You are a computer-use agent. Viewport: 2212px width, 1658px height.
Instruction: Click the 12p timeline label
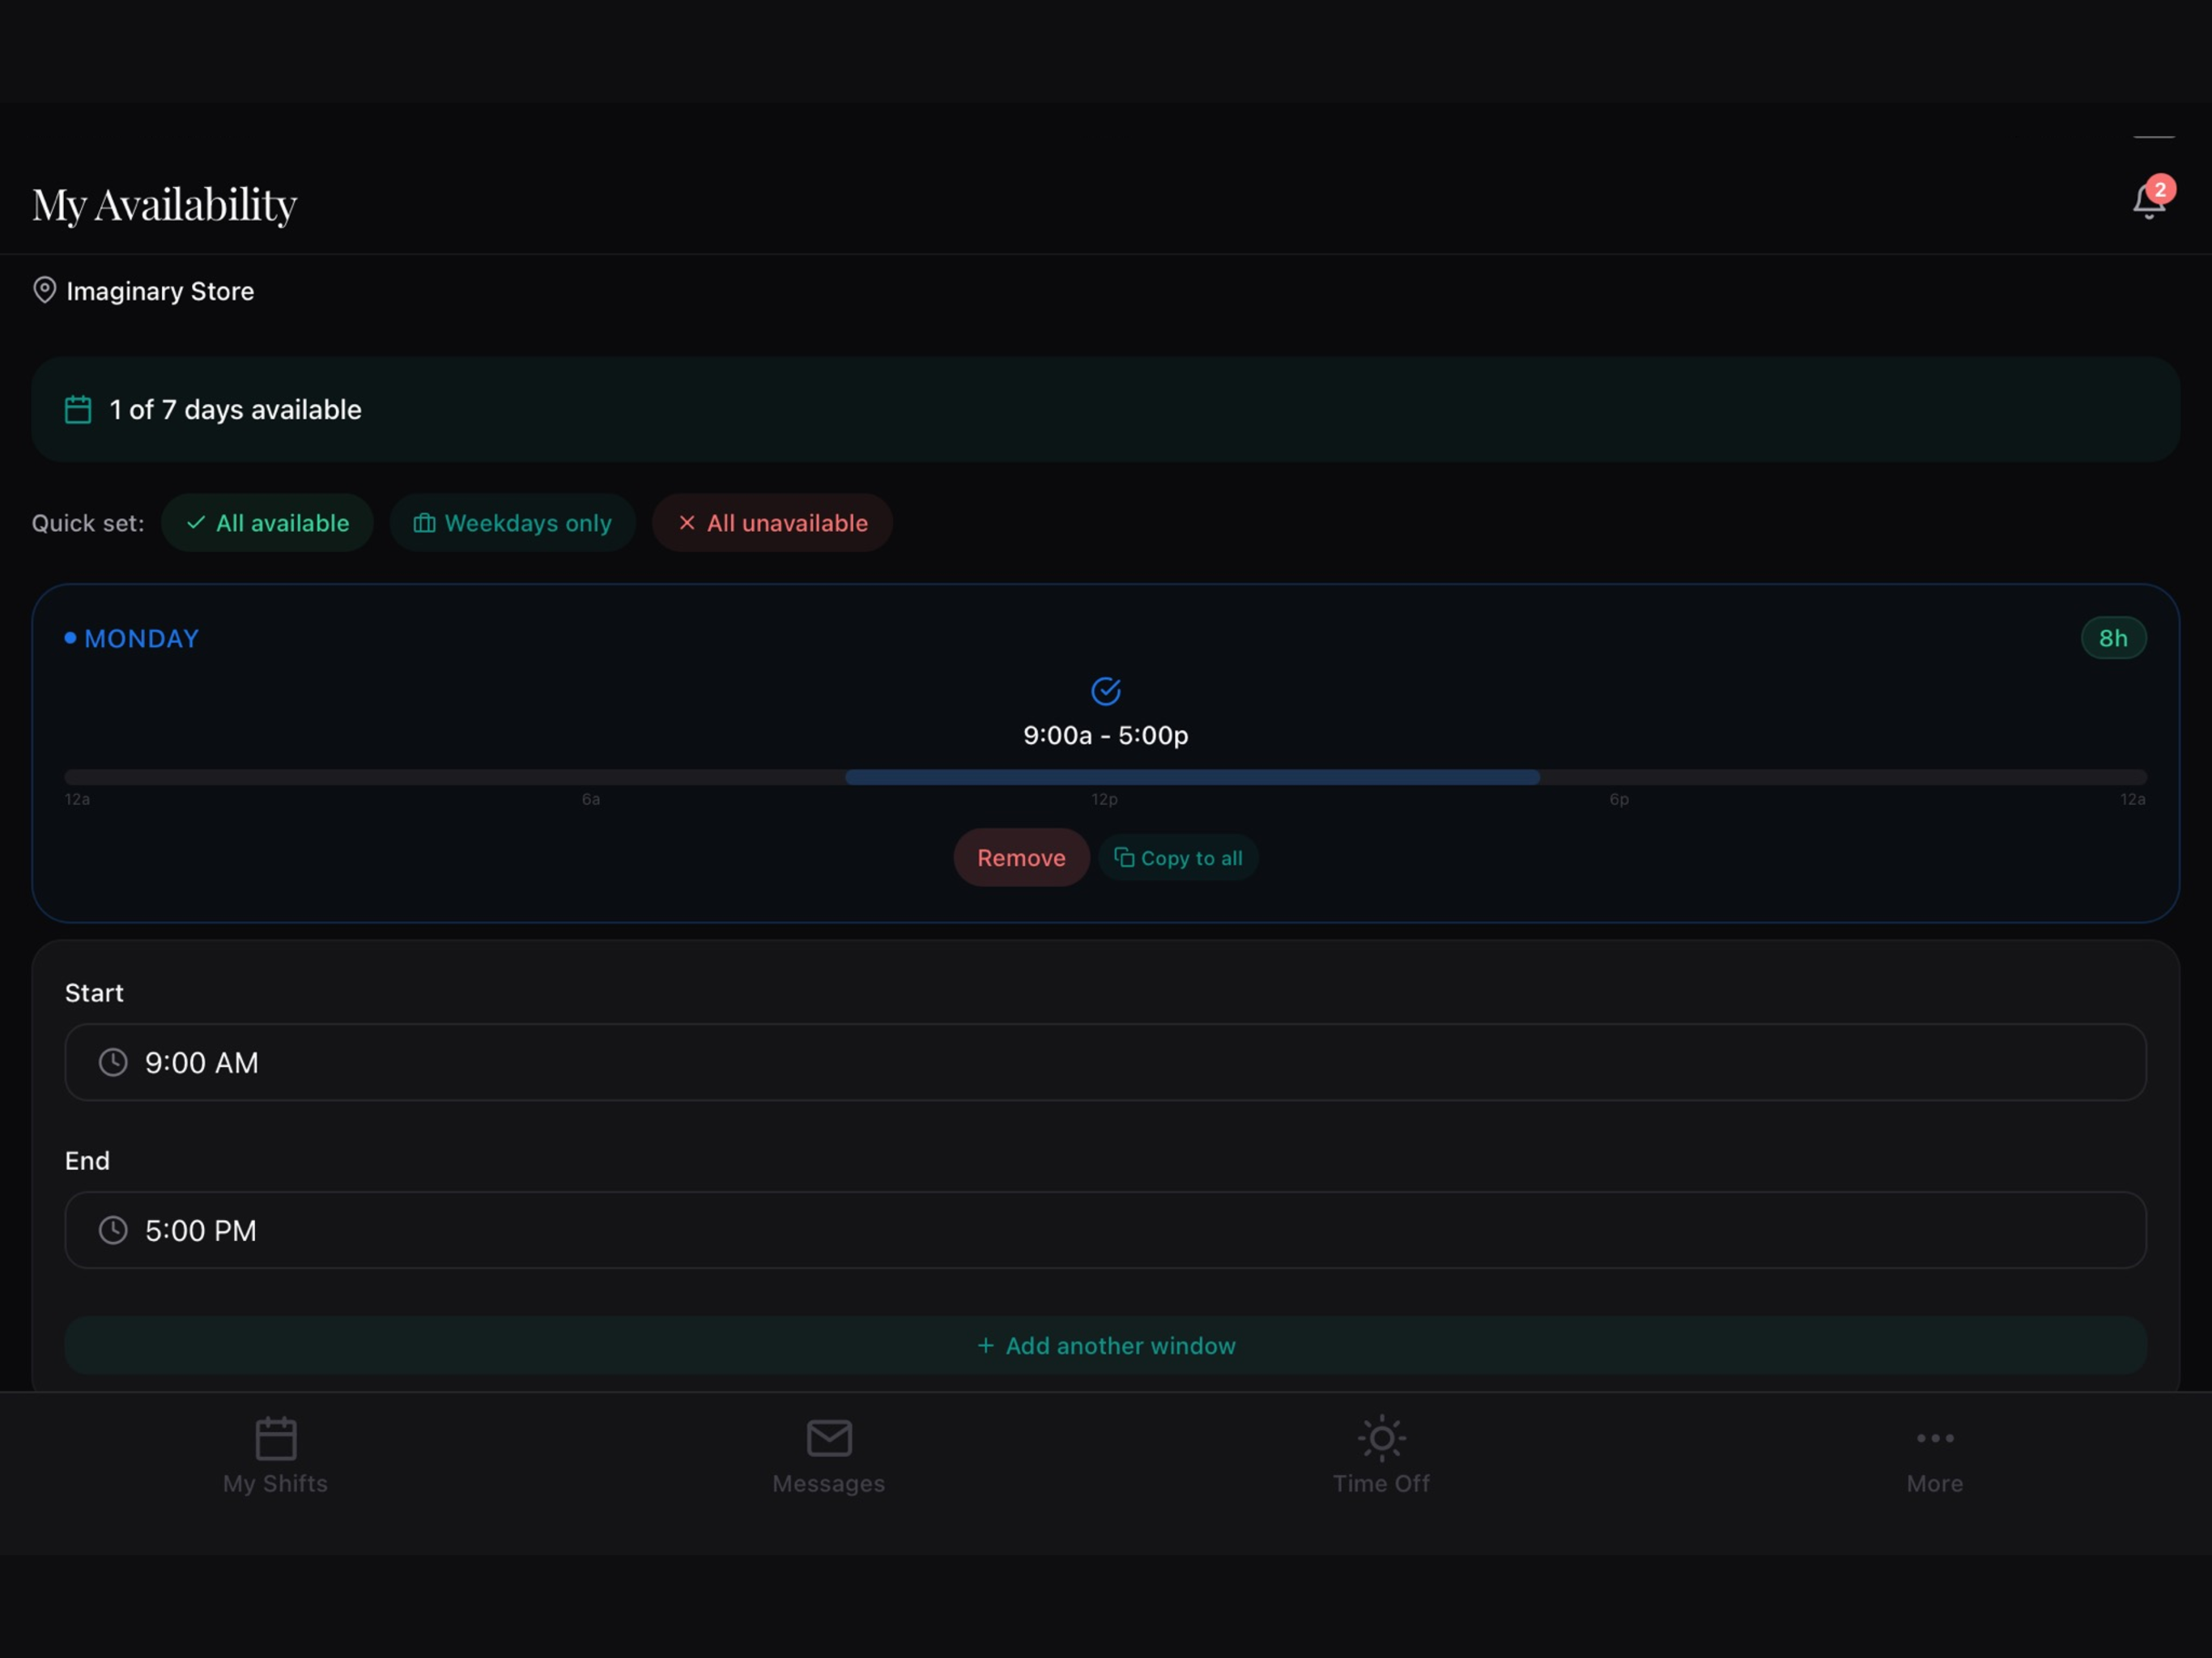click(1104, 799)
